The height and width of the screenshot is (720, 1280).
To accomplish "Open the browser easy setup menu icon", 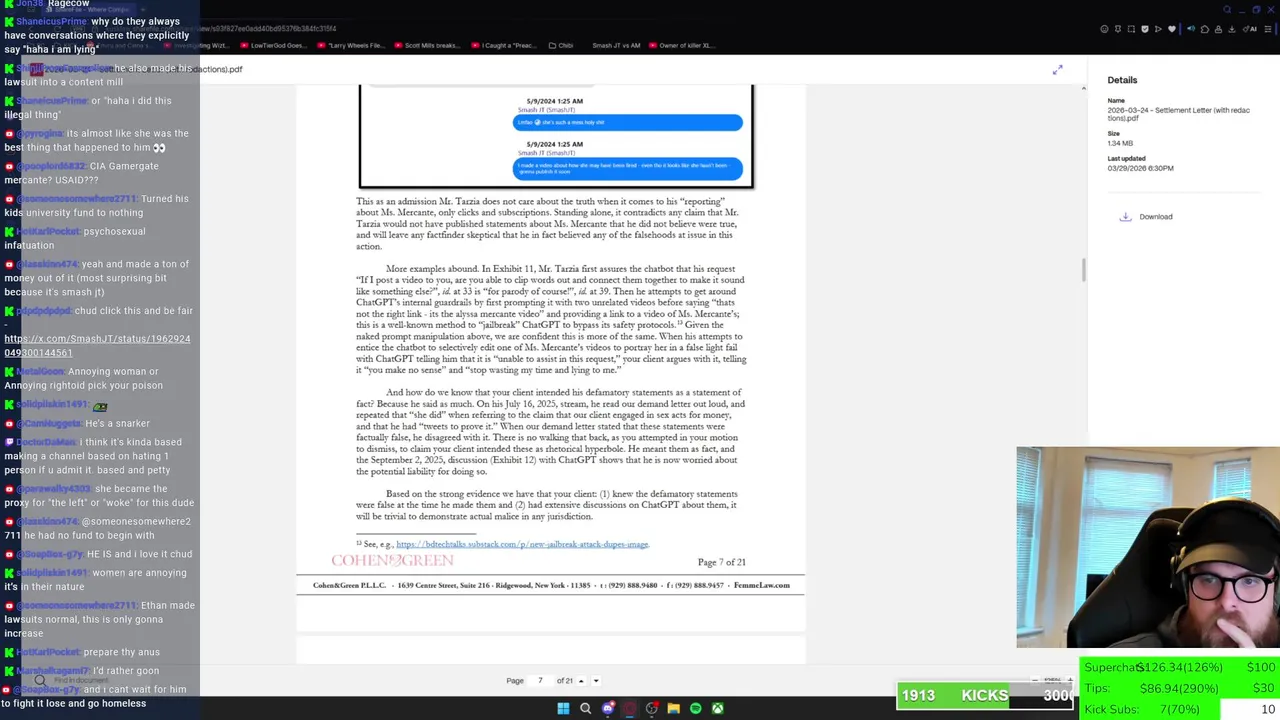I will 1268,29.
